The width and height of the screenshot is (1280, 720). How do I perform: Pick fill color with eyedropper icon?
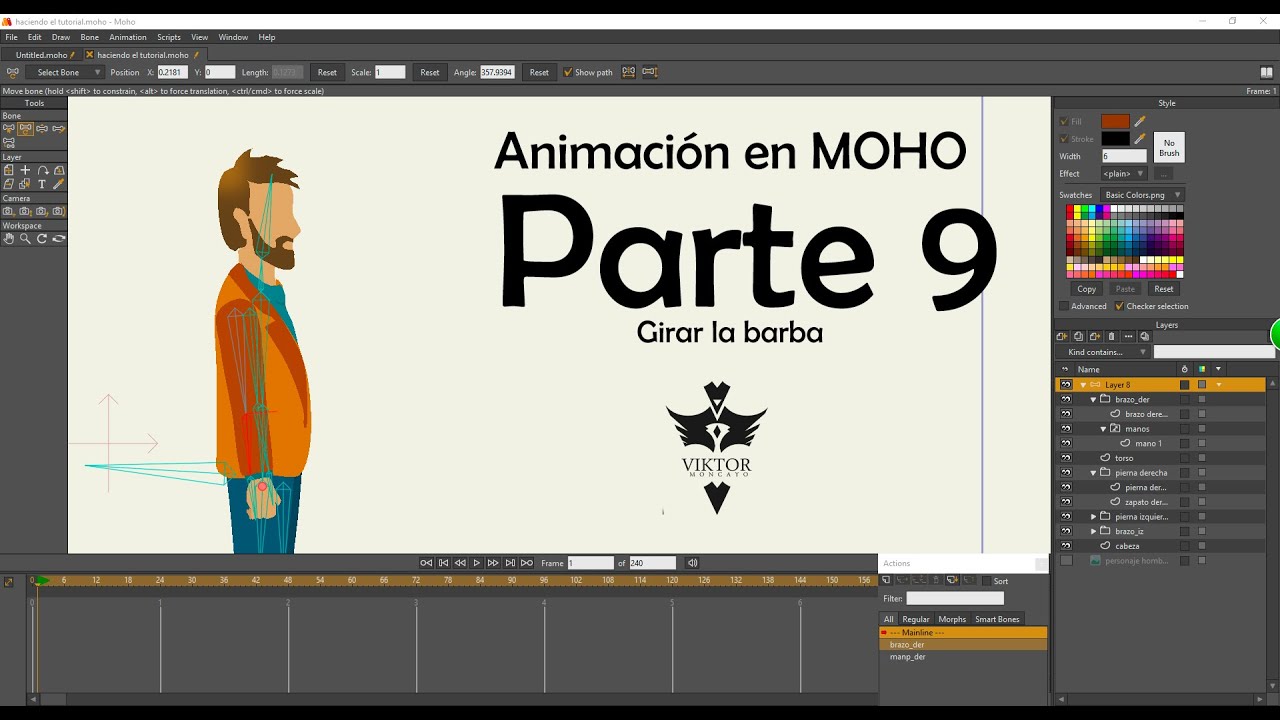[x=1140, y=121]
